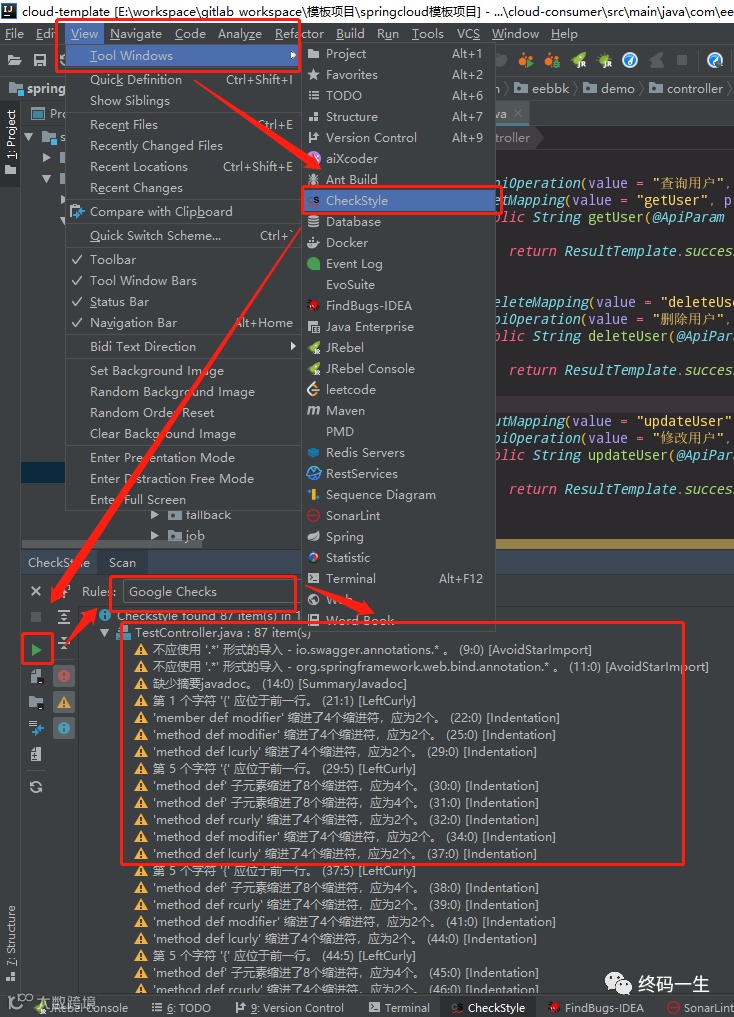This screenshot has width=734, height=1017.
Task: Open Redis Servers tool window entry
Action: (398, 453)
